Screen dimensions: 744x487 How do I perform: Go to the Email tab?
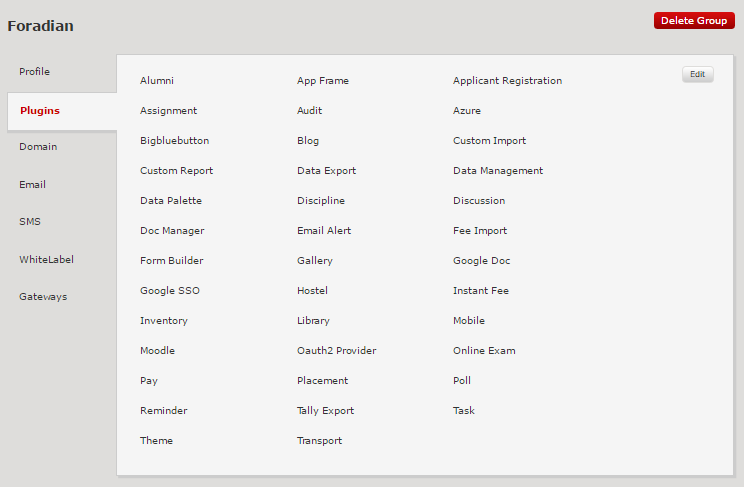tap(32, 185)
